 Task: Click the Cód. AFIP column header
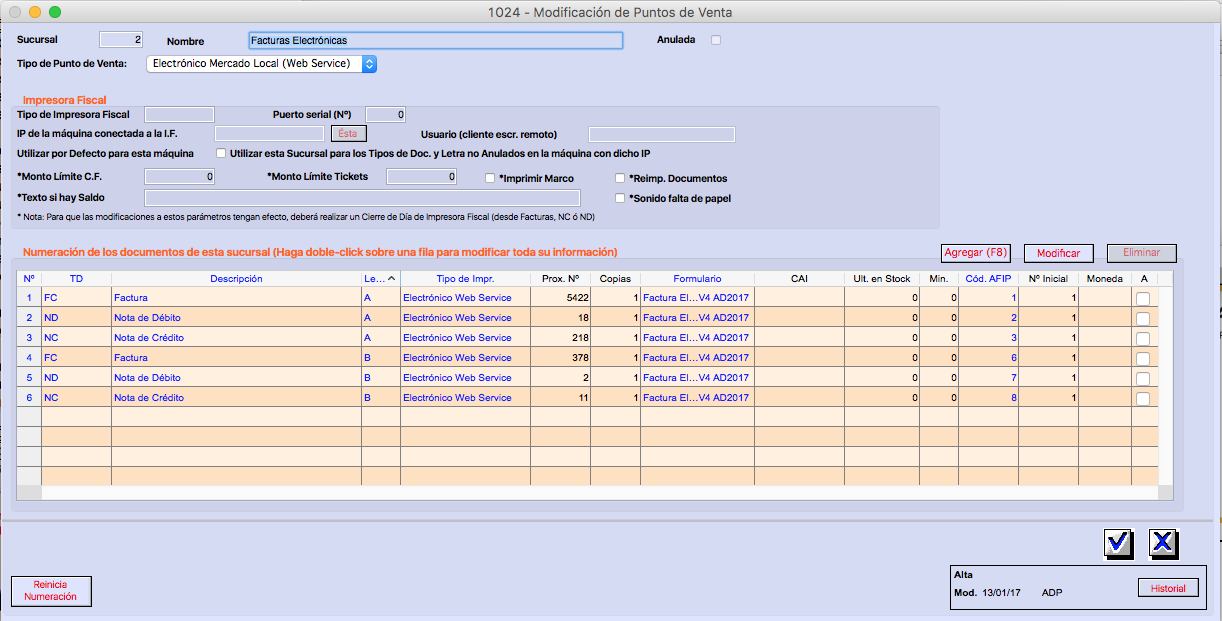coord(988,279)
